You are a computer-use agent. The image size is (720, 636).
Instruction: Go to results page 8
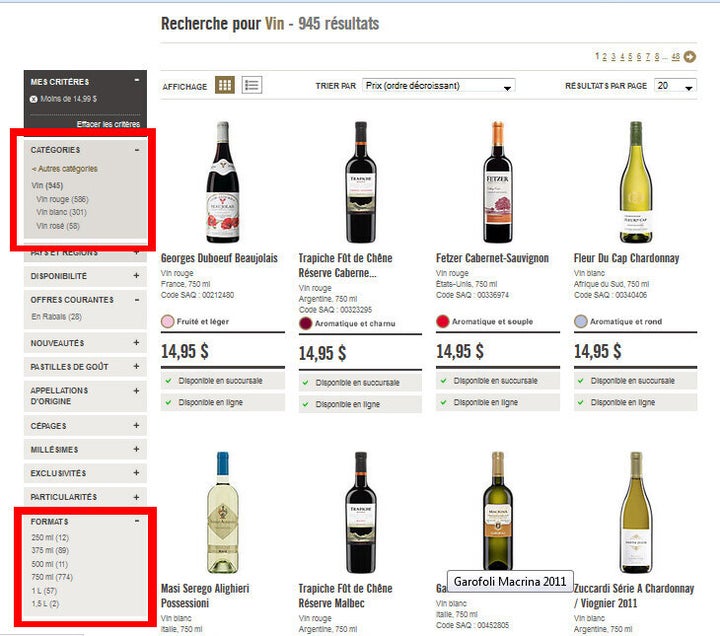(x=657, y=56)
